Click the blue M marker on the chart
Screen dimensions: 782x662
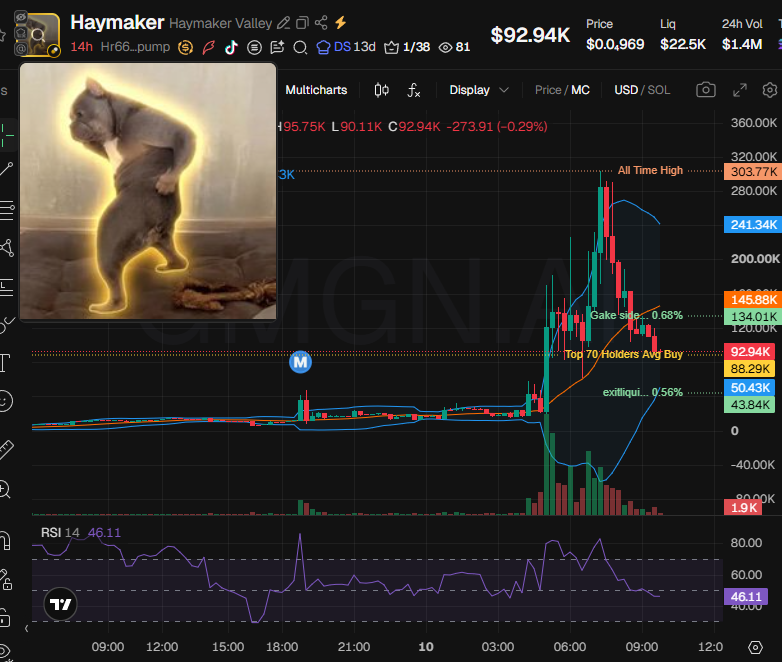click(x=300, y=362)
